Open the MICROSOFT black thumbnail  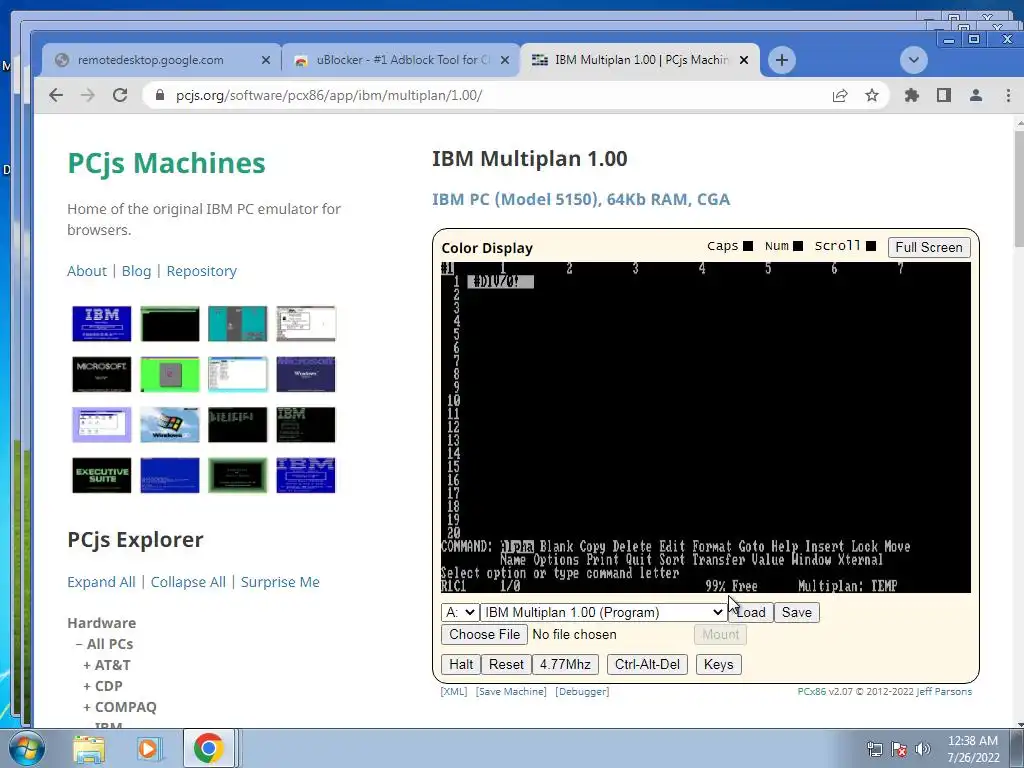tap(102, 374)
